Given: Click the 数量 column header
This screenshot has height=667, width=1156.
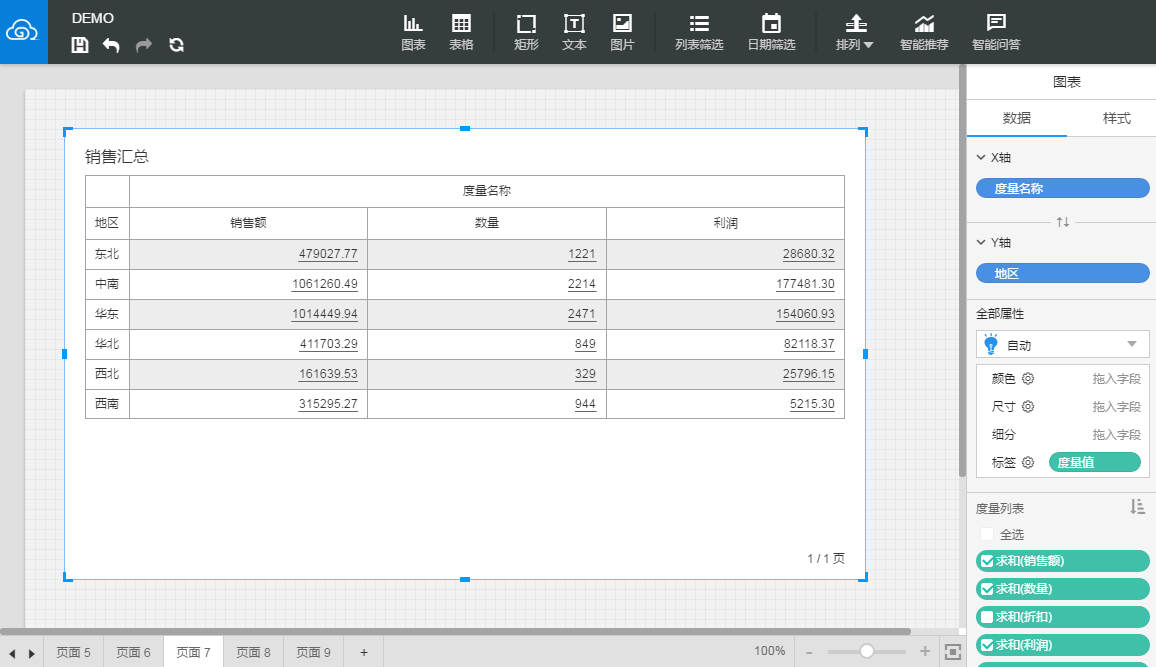Looking at the screenshot, I should tap(487, 223).
